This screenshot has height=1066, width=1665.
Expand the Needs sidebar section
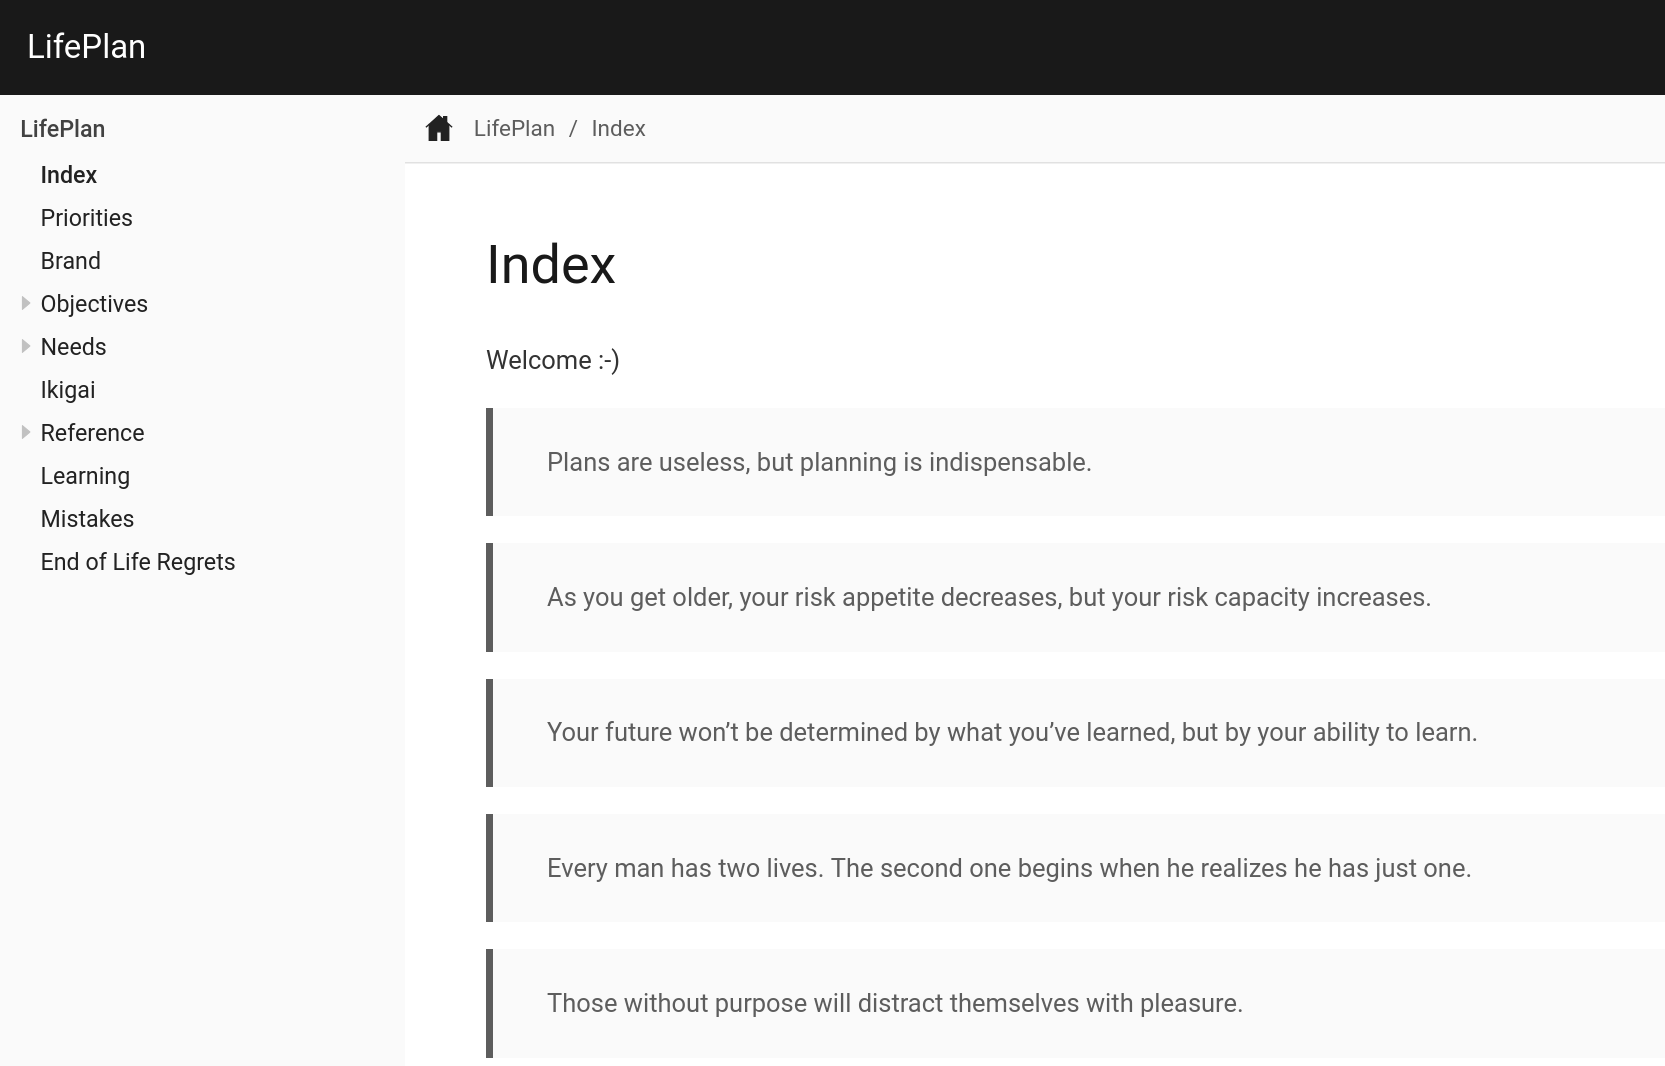click(x=26, y=346)
